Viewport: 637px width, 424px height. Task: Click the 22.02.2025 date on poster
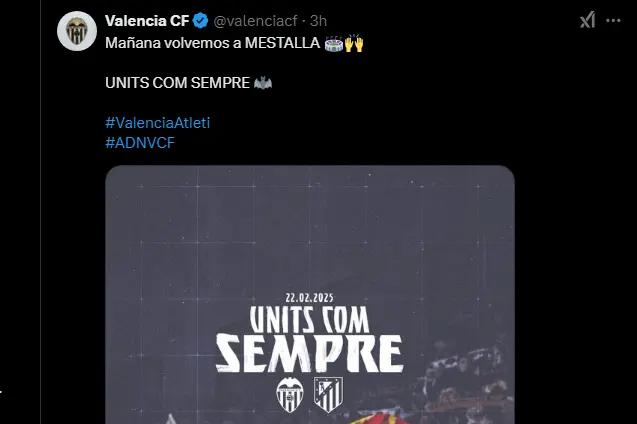pos(310,298)
